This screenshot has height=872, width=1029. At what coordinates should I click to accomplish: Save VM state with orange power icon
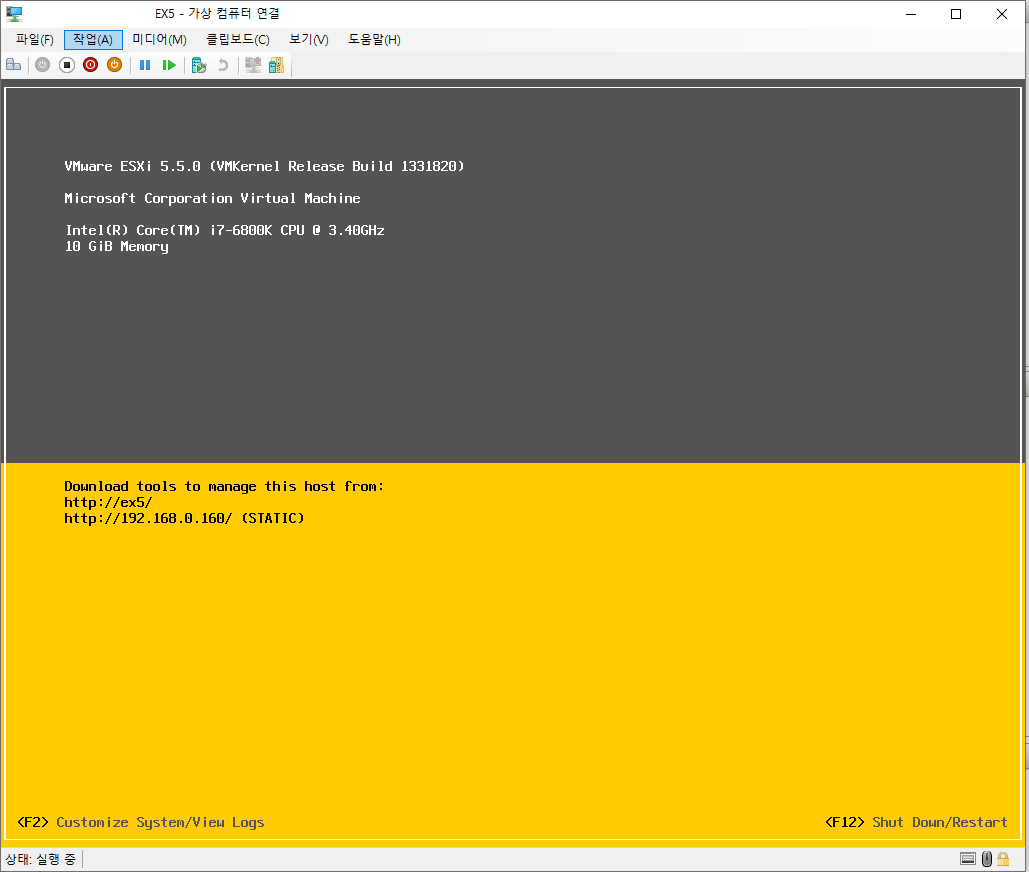114,65
